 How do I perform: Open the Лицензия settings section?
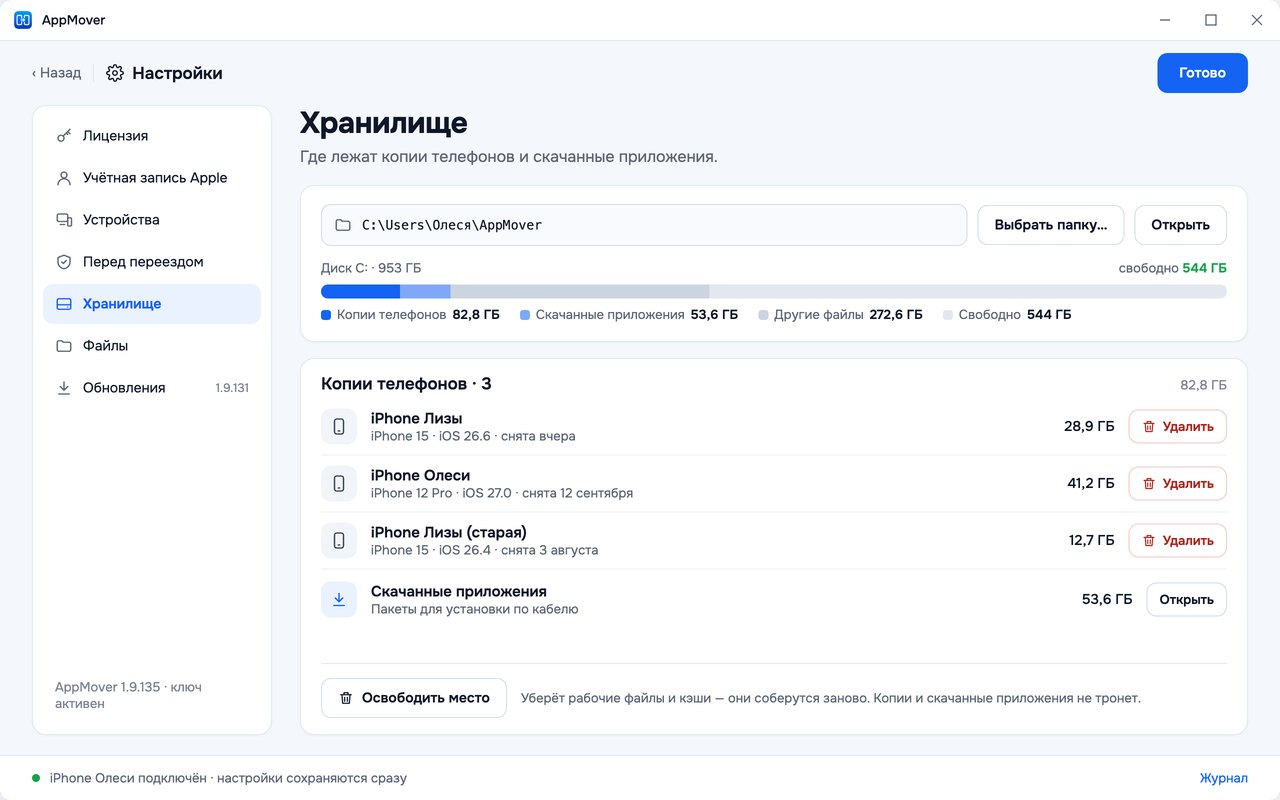tap(152, 136)
